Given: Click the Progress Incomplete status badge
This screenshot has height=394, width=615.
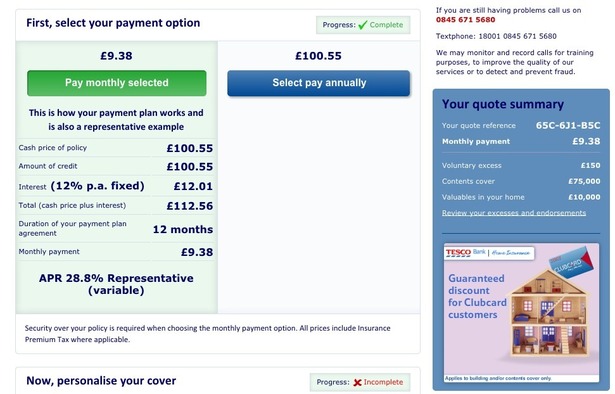Looking at the screenshot, I should click(360, 382).
